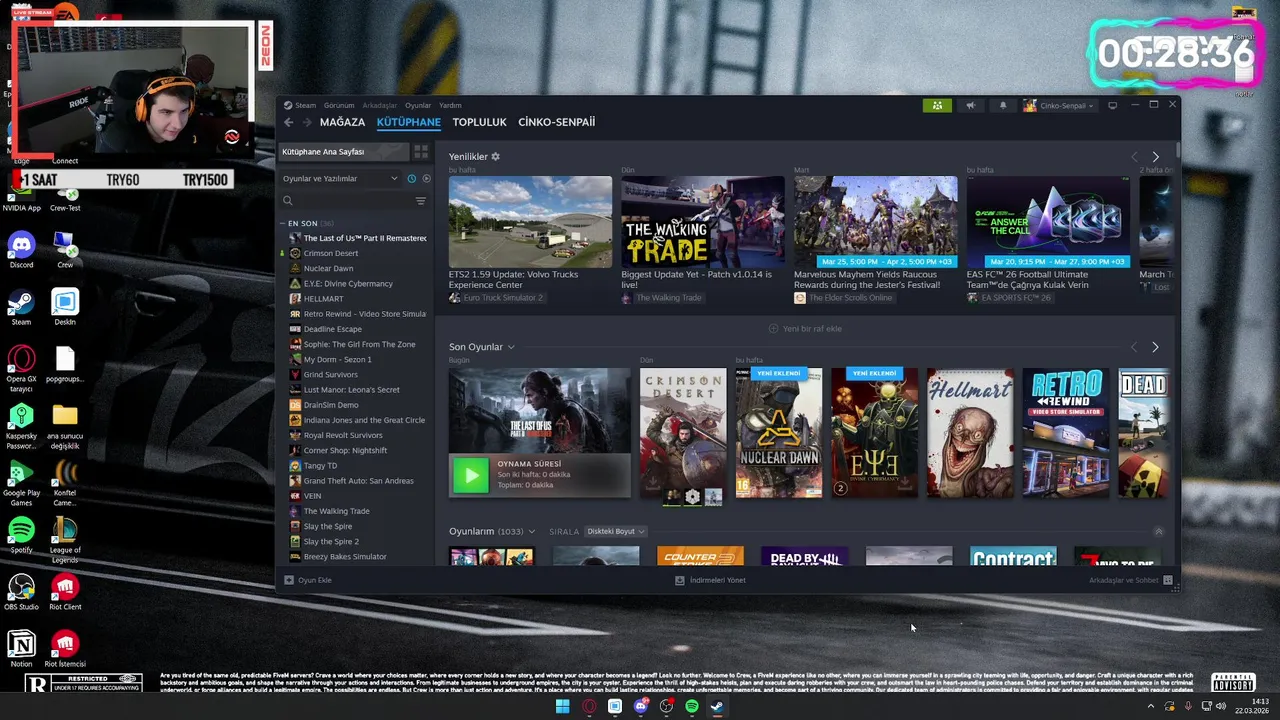Click the library search magnifier icon

pos(288,201)
